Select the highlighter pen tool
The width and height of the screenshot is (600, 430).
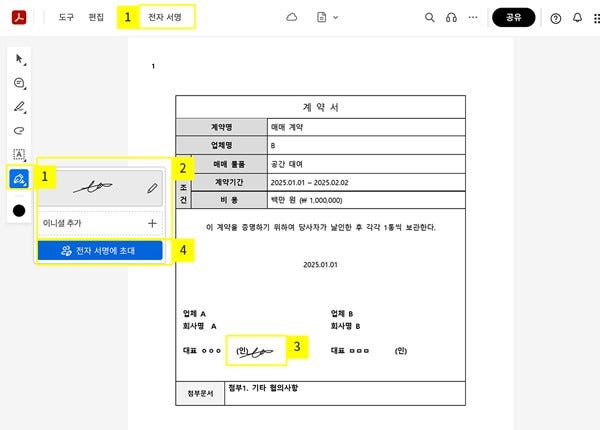(x=19, y=107)
